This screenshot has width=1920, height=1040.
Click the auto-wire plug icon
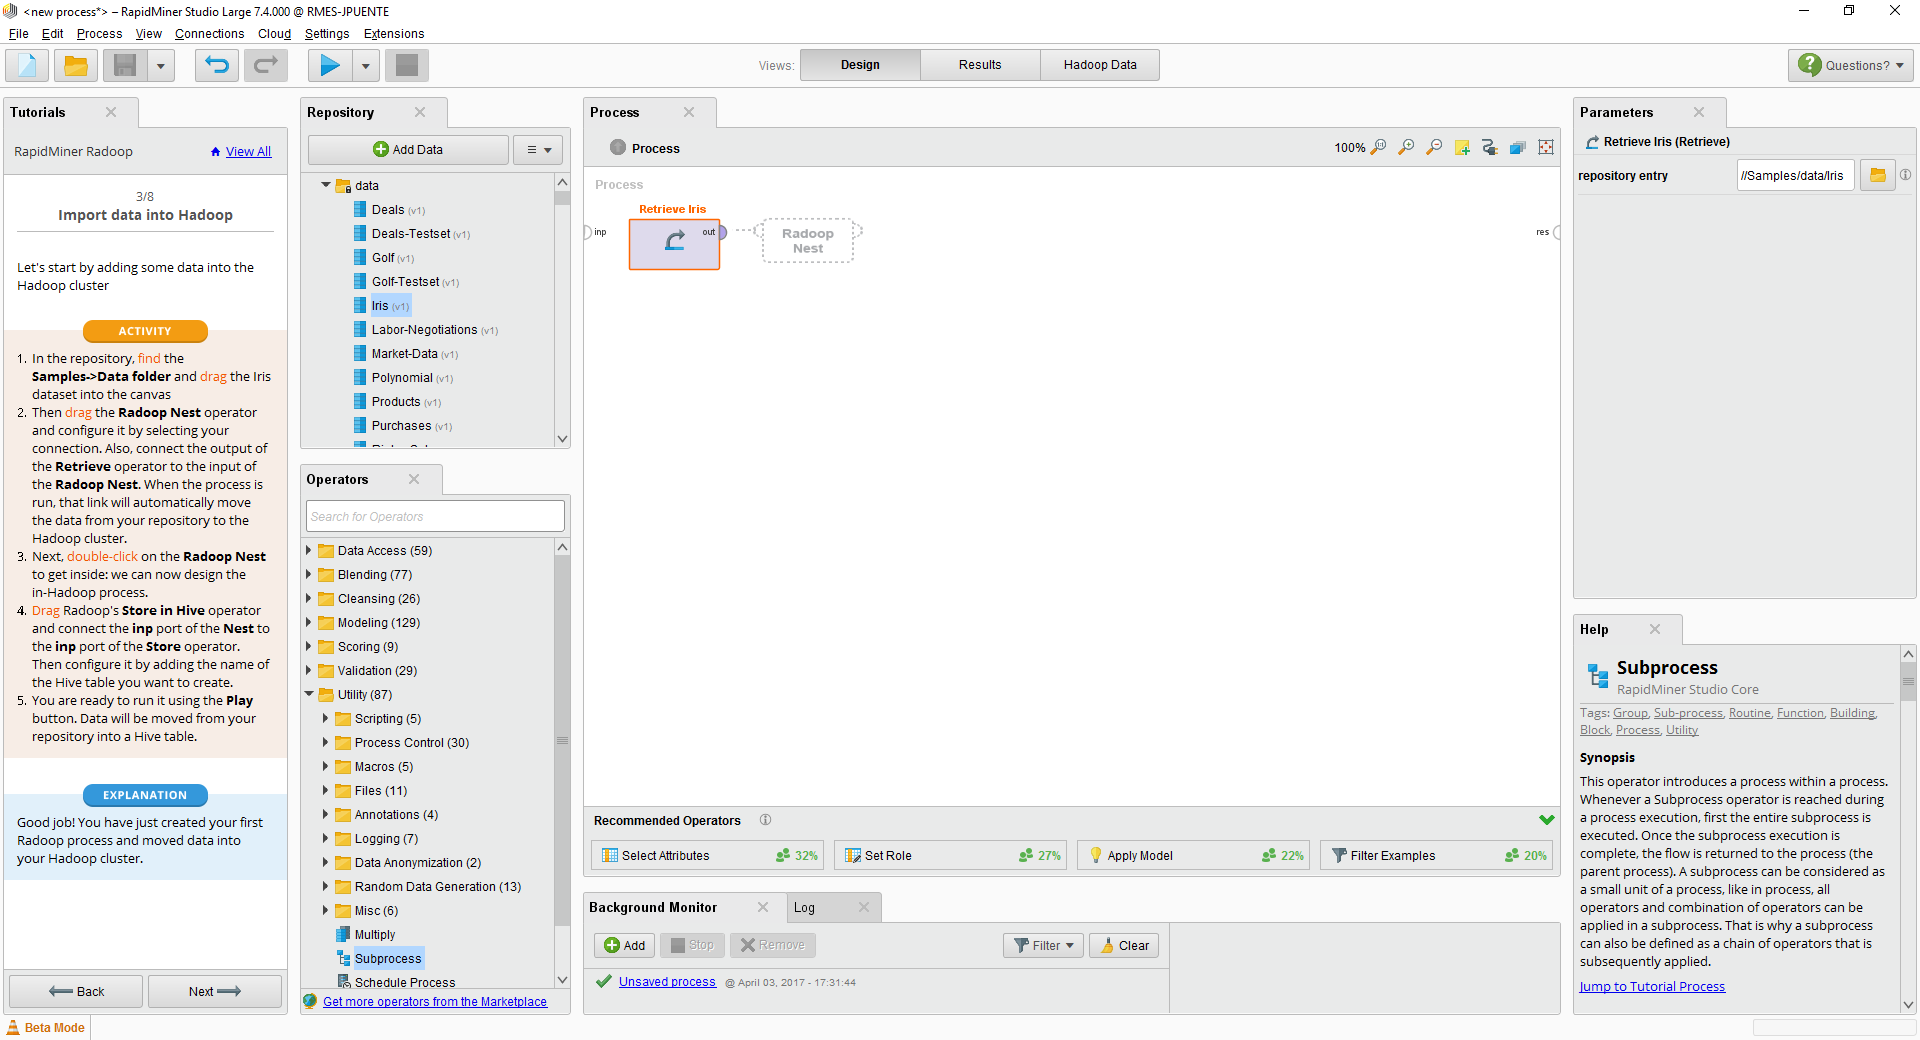click(1490, 148)
